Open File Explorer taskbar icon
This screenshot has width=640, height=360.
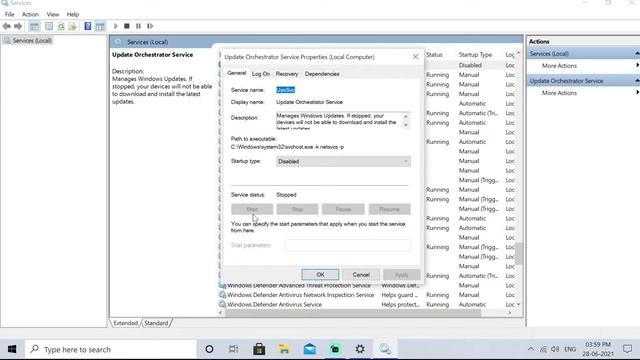[284, 349]
